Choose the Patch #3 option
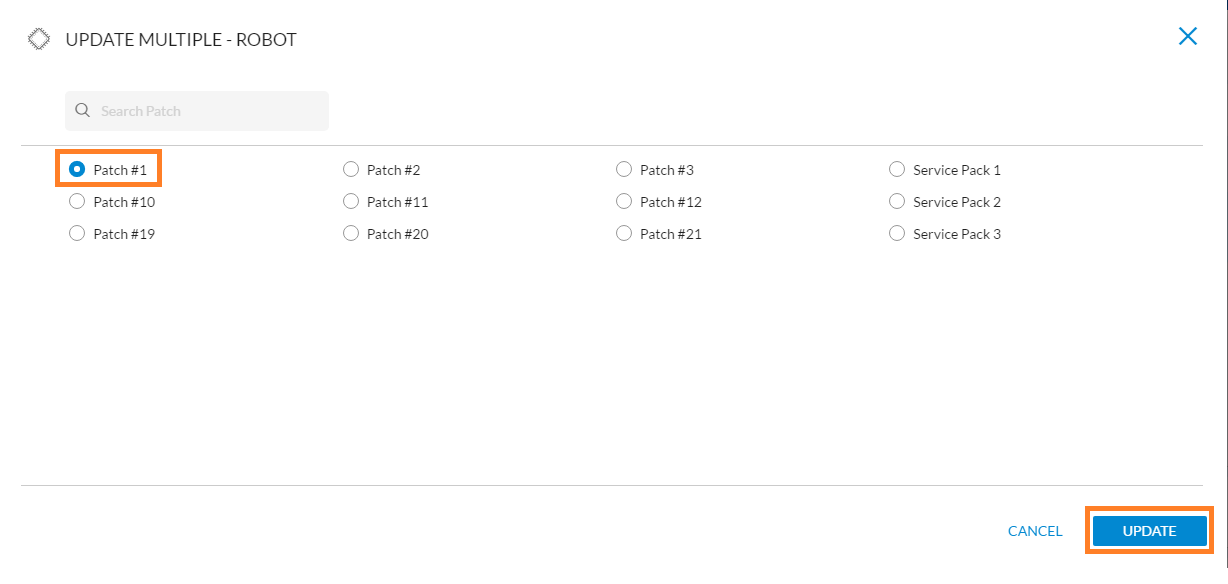Viewport: 1228px width, 584px height. 624,170
